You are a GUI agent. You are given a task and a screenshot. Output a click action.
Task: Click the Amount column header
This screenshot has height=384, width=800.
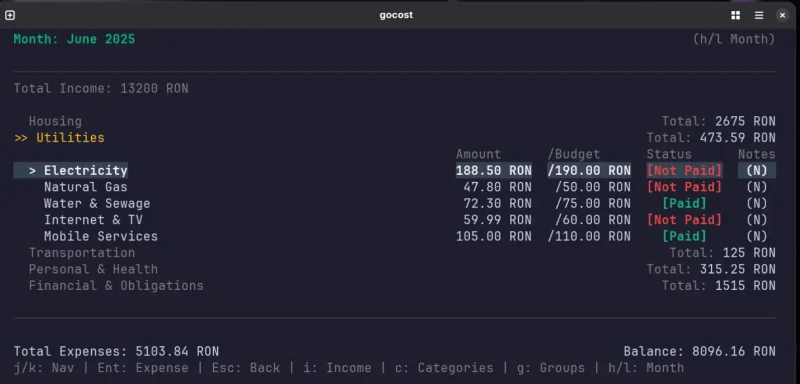click(x=479, y=154)
